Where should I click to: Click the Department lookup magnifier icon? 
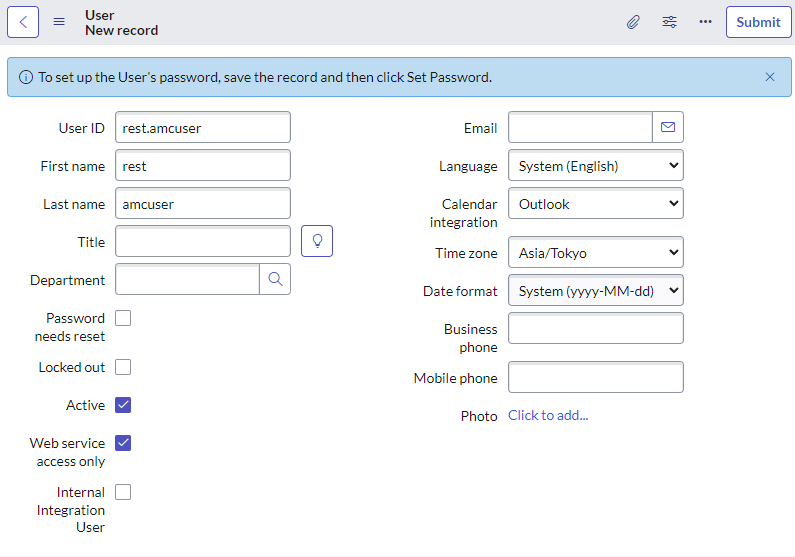[275, 280]
